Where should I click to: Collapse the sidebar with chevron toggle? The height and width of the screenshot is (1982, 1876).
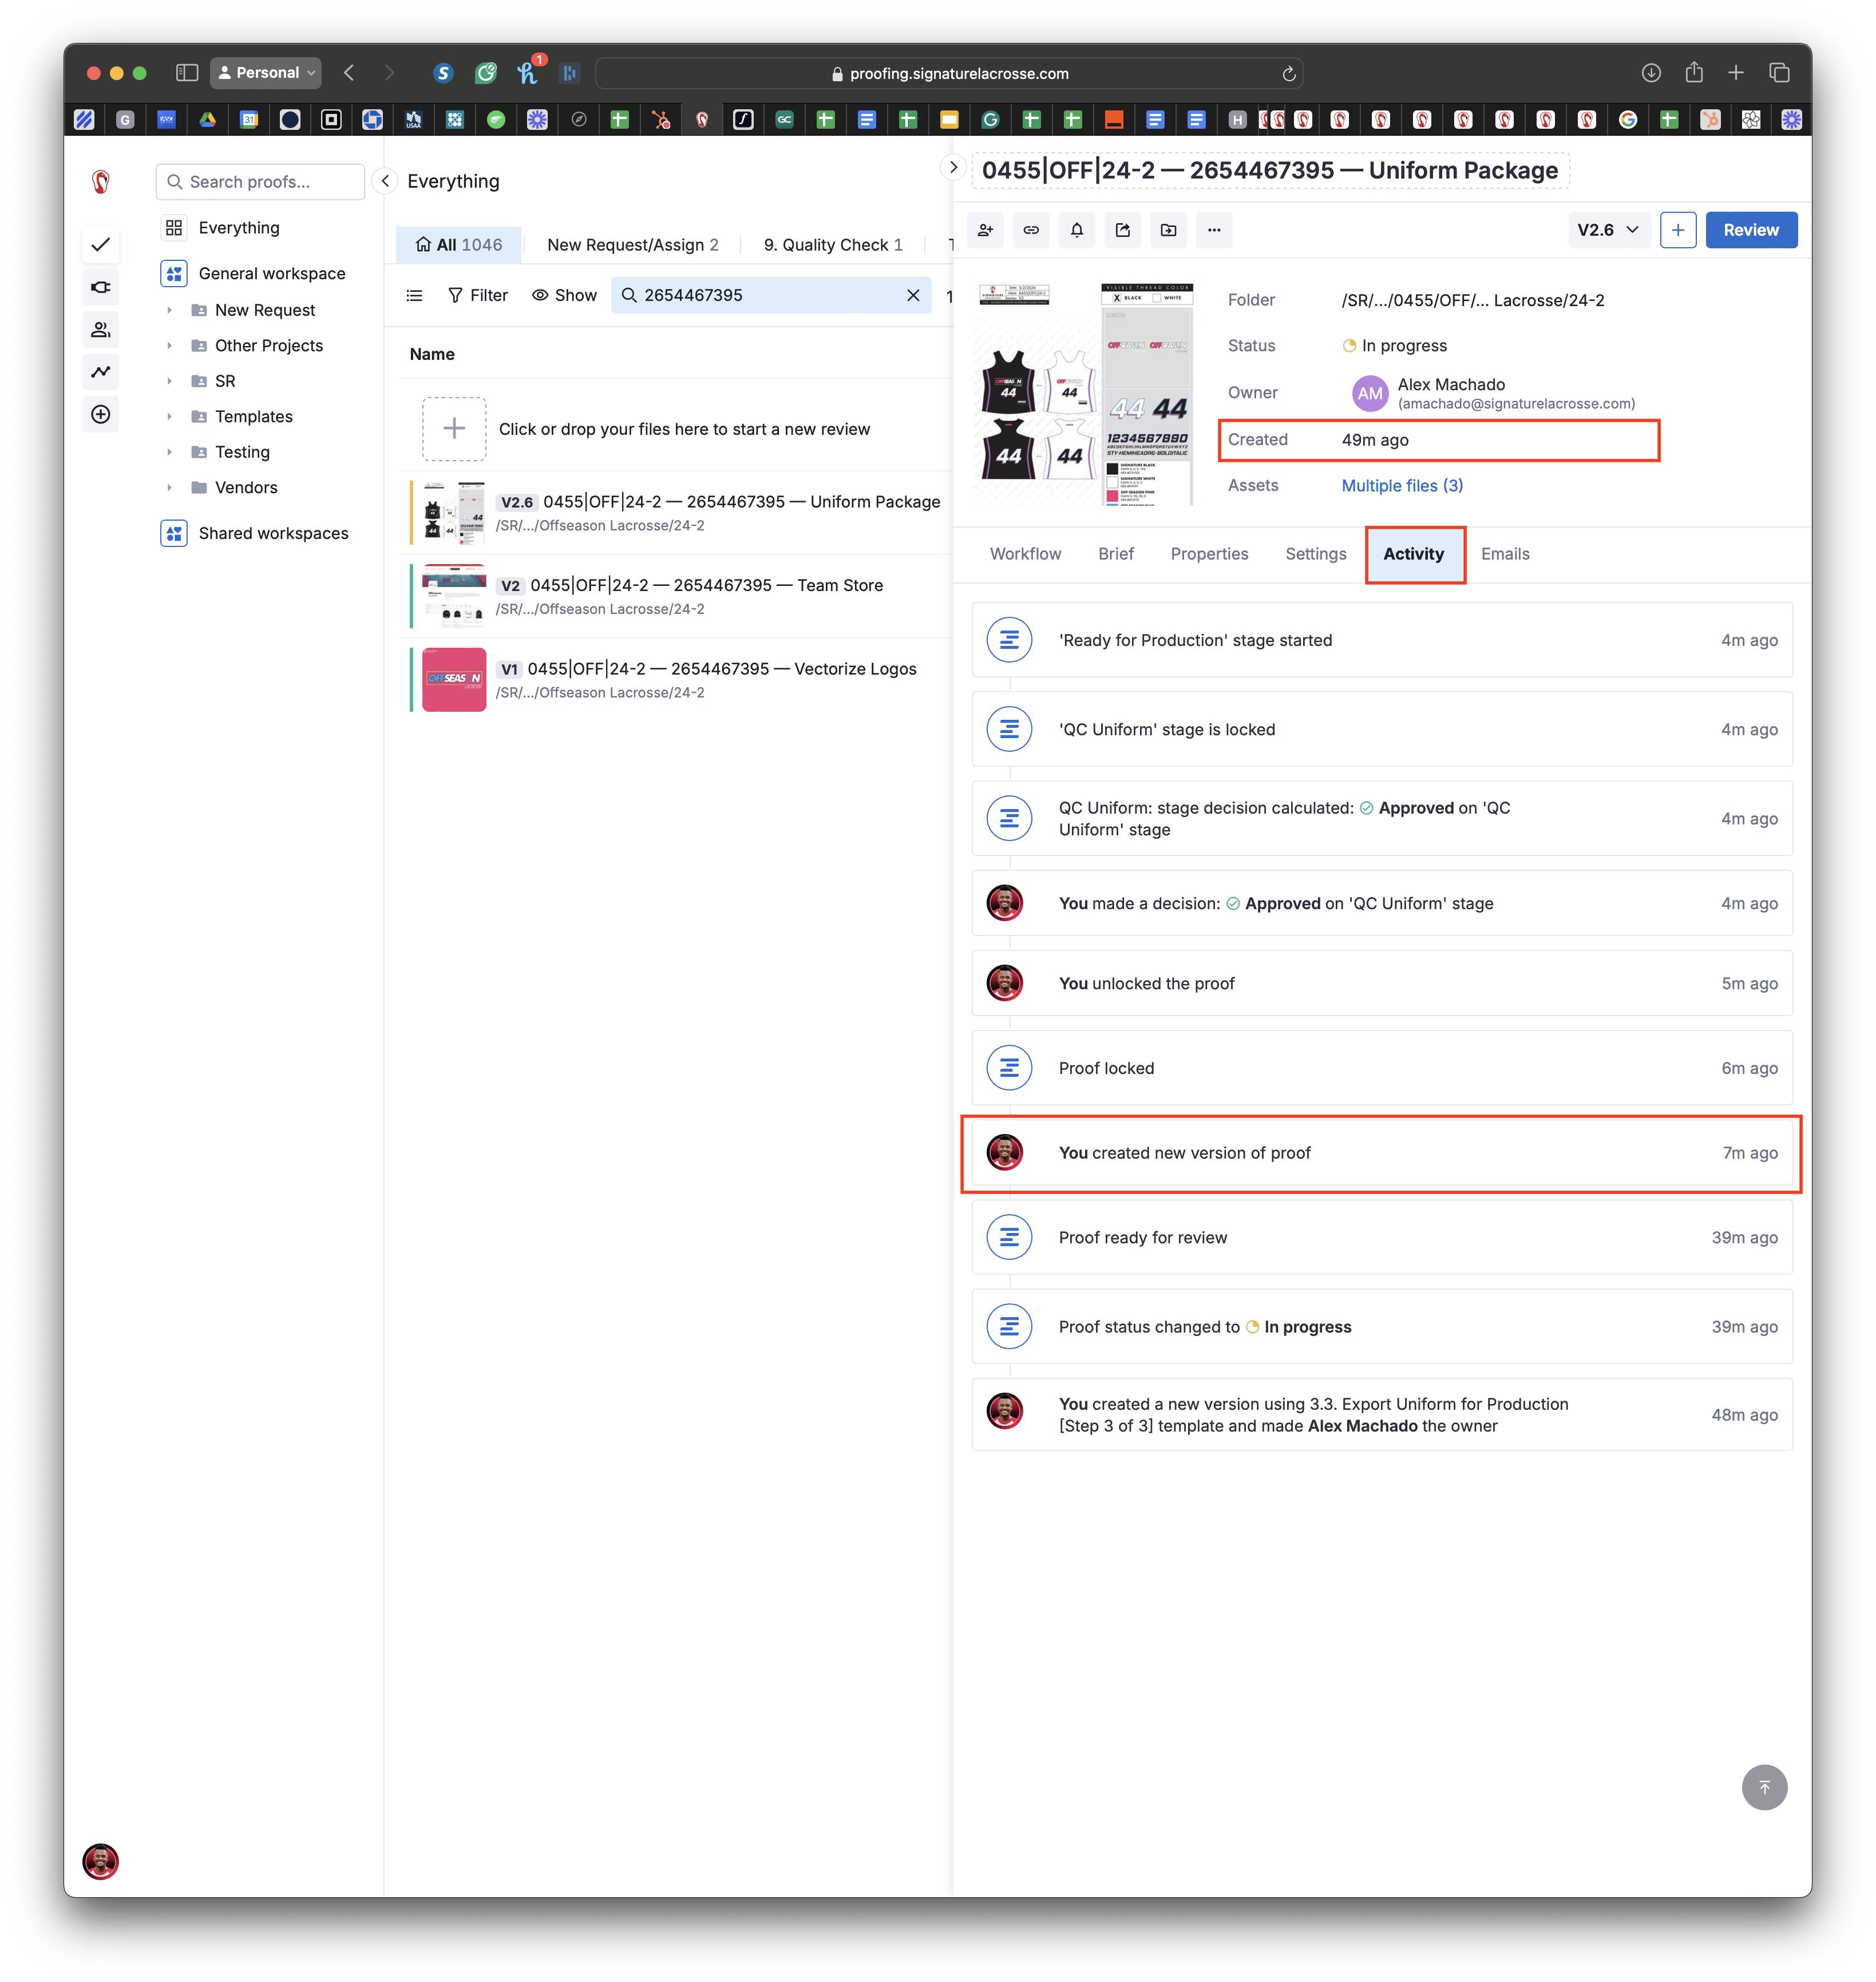pyautogui.click(x=385, y=181)
